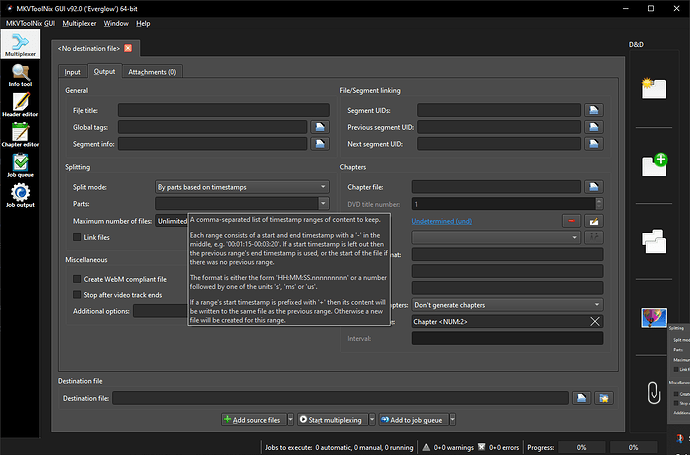Viewport: 690px width, 455px height.
Task: Browse for the Destination file path
Action: [583, 398]
